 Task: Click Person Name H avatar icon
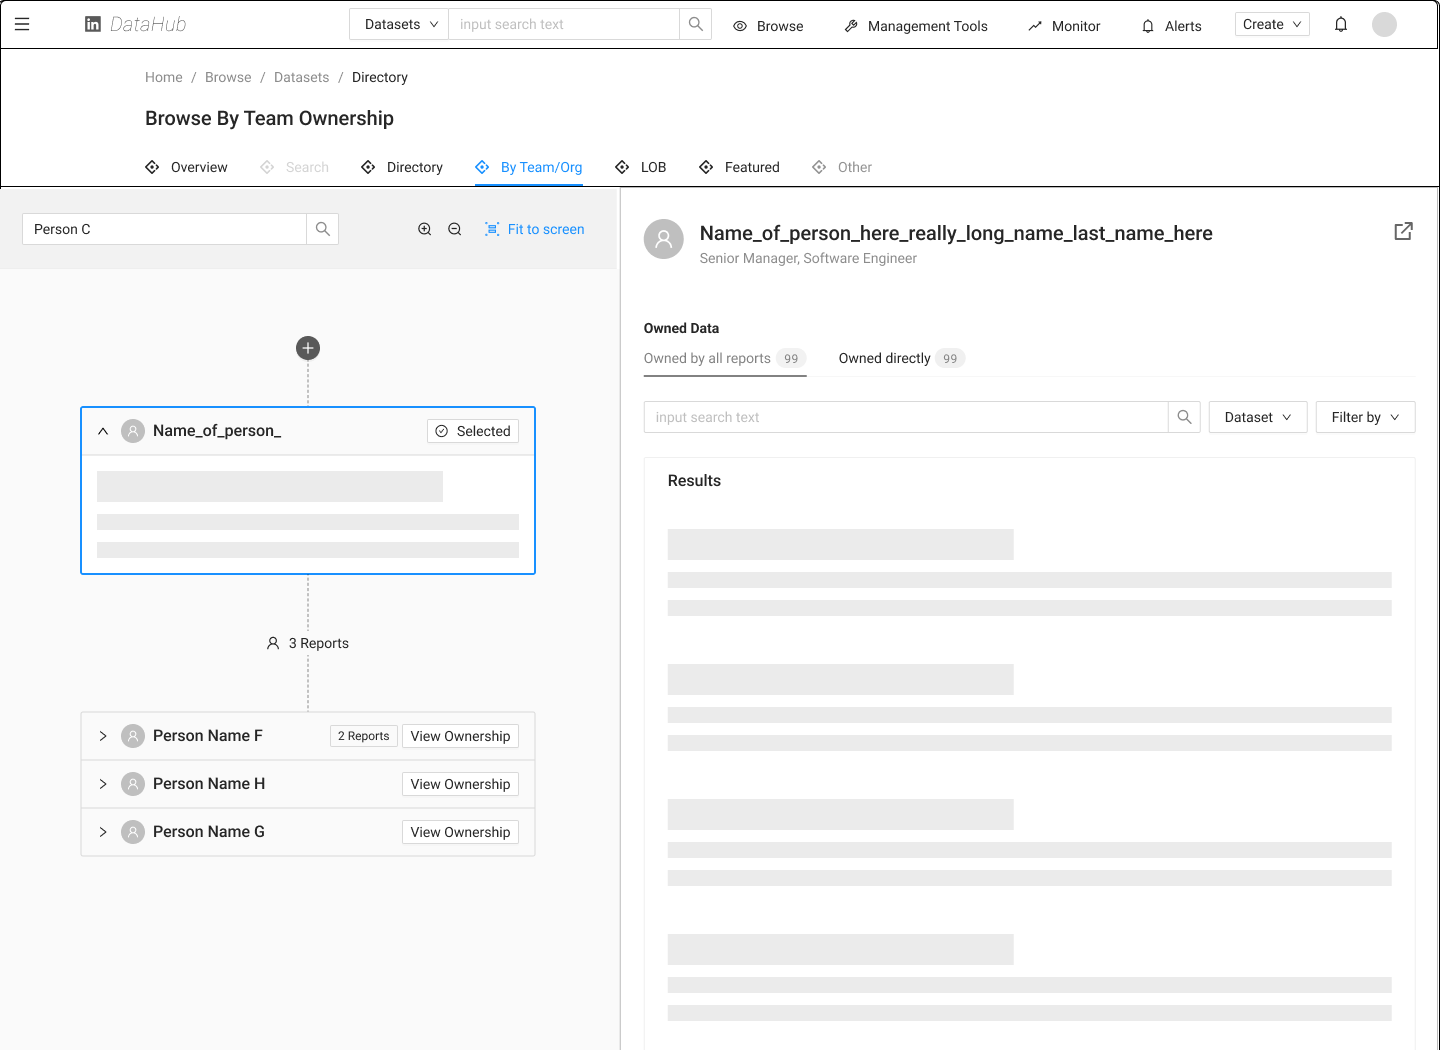click(133, 784)
